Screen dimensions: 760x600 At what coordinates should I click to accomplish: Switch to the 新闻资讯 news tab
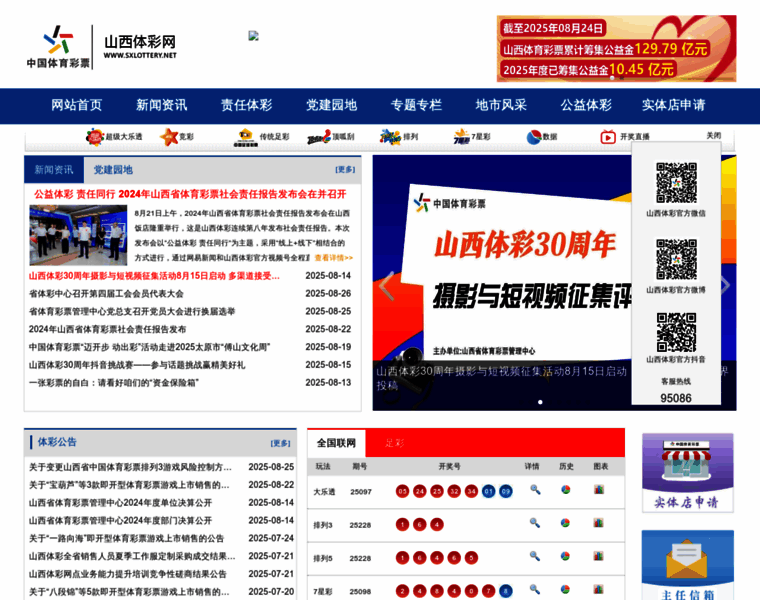click(54, 170)
